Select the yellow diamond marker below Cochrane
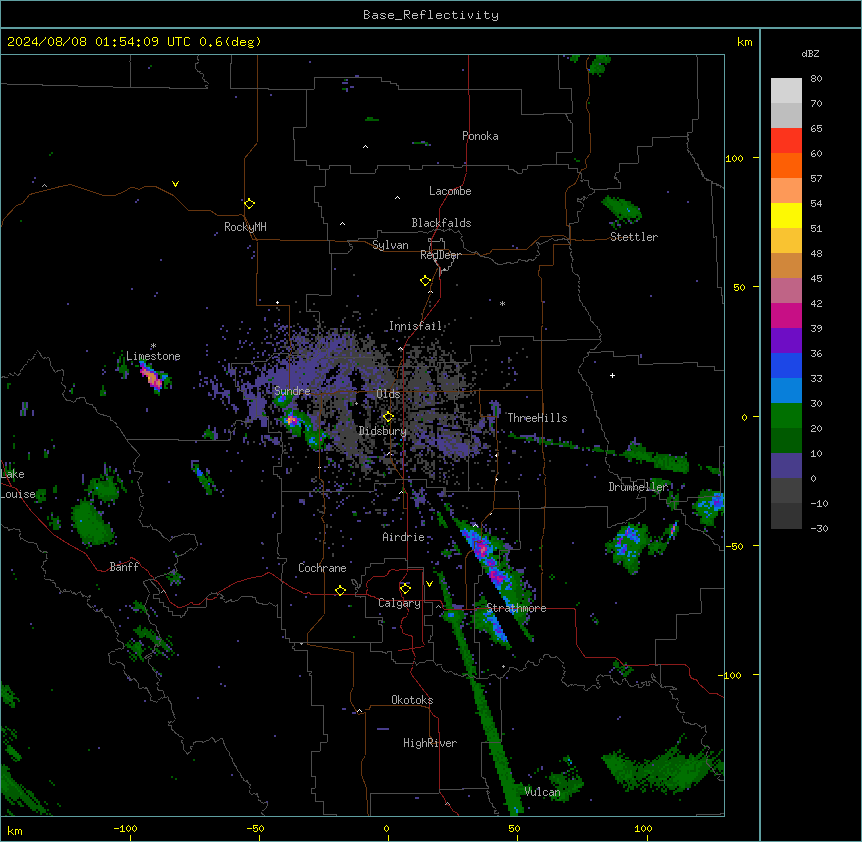 point(340,590)
